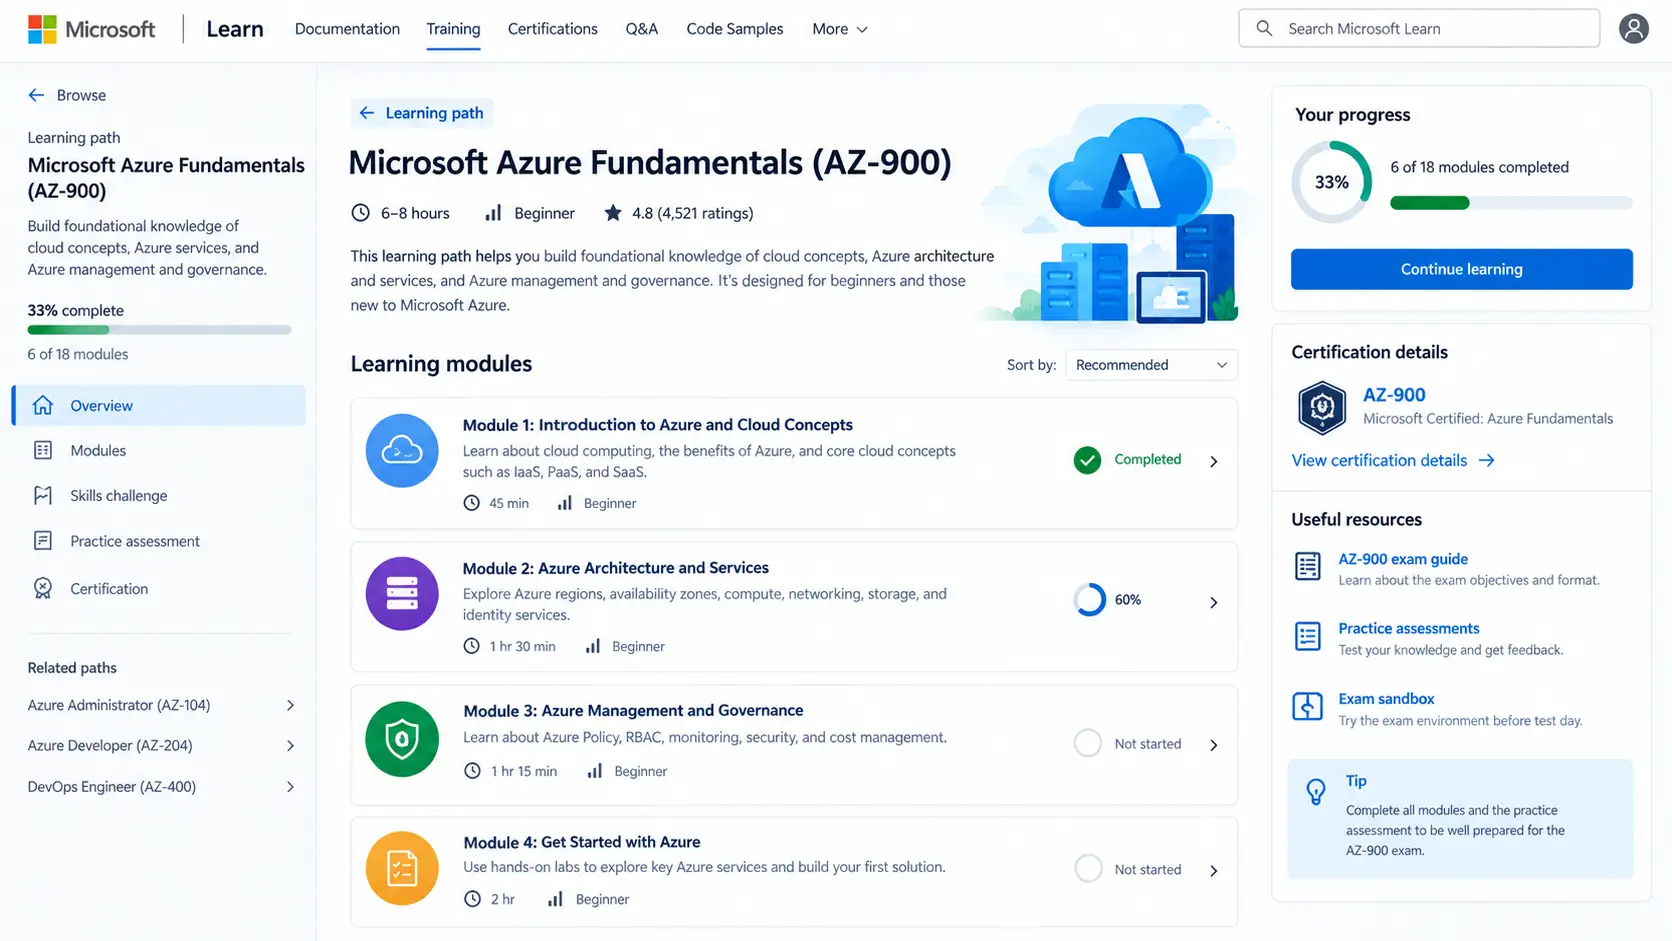
Task: Click Module 4 not started circle
Action: coord(1088,868)
